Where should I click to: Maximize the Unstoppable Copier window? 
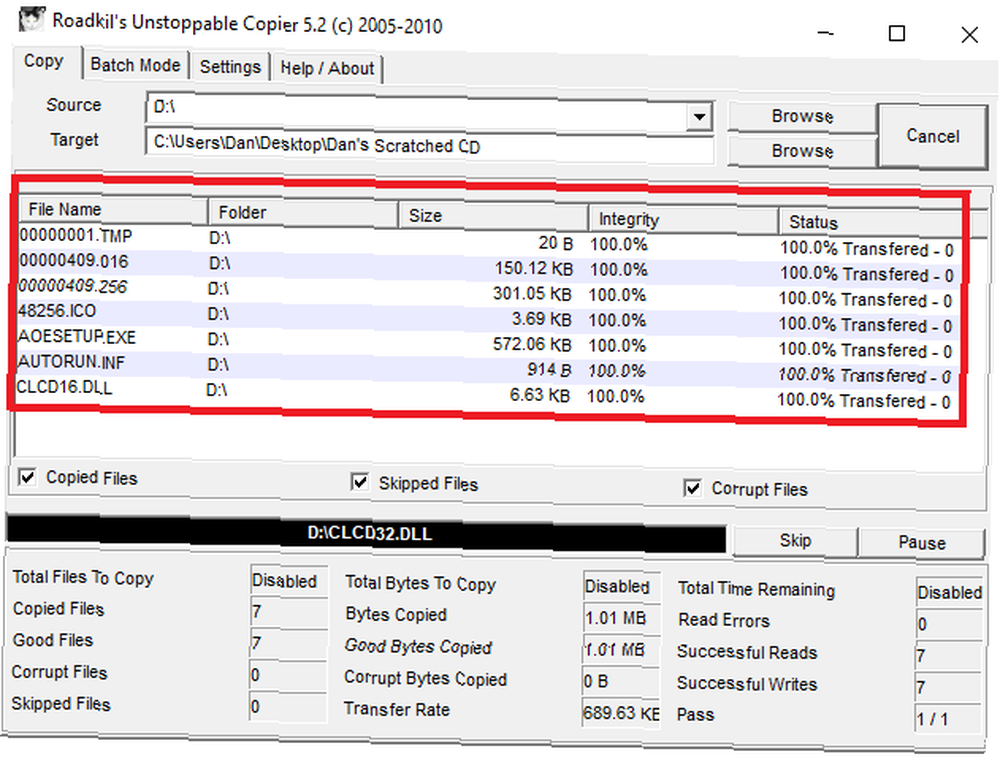(x=897, y=33)
